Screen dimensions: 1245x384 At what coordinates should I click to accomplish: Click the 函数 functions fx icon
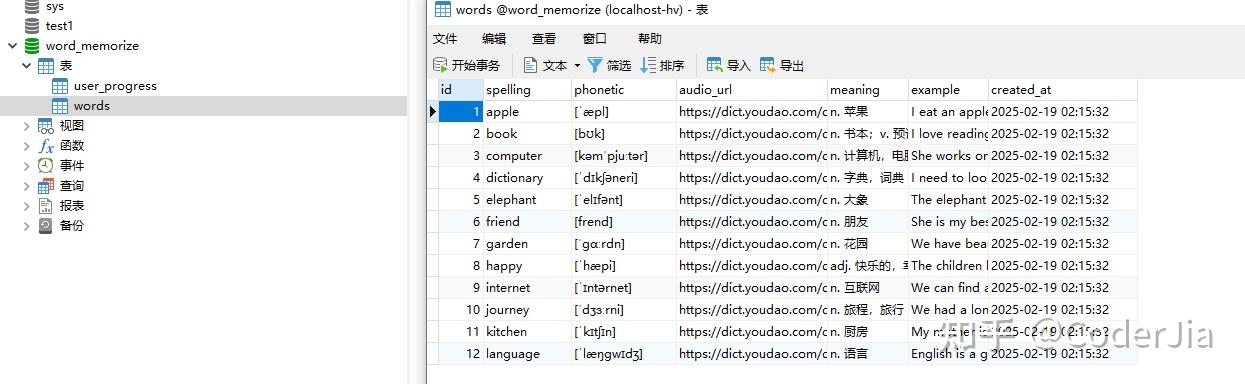point(46,146)
